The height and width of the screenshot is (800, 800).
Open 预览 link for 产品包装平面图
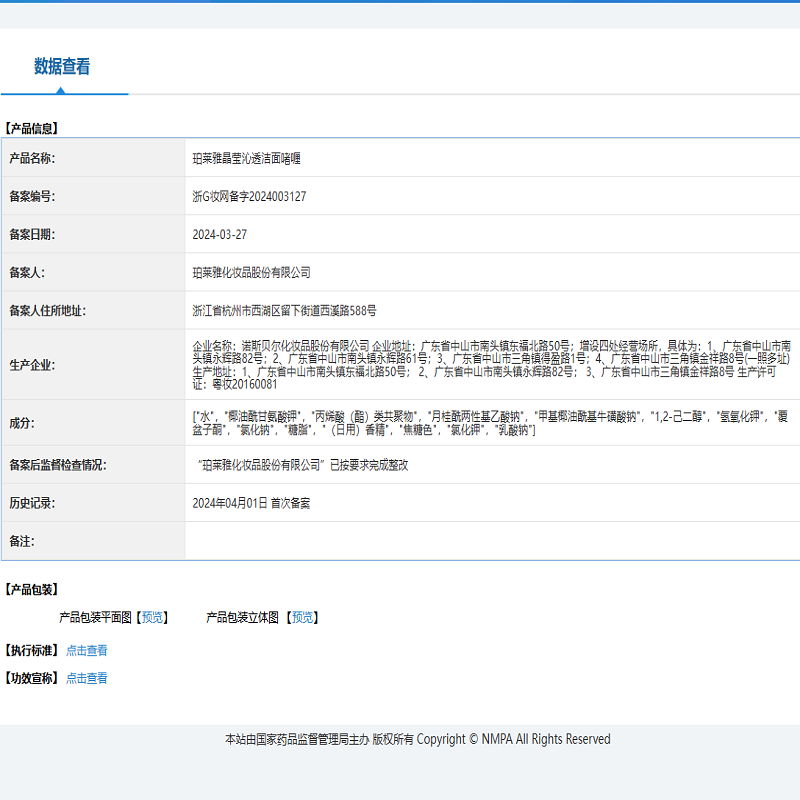153,618
